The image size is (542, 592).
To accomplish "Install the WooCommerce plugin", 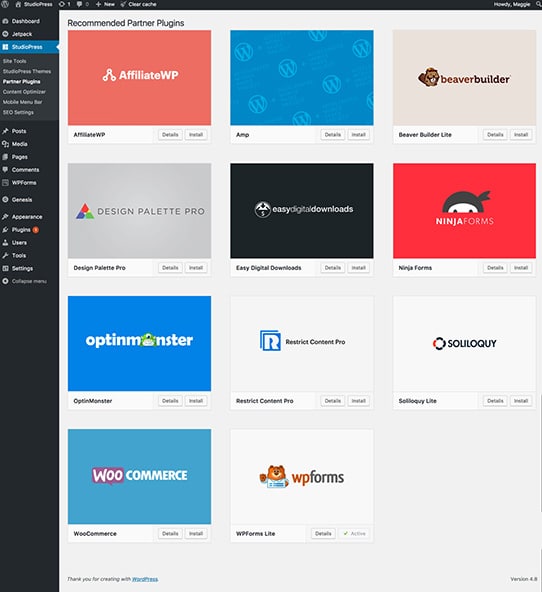I will (196, 533).
